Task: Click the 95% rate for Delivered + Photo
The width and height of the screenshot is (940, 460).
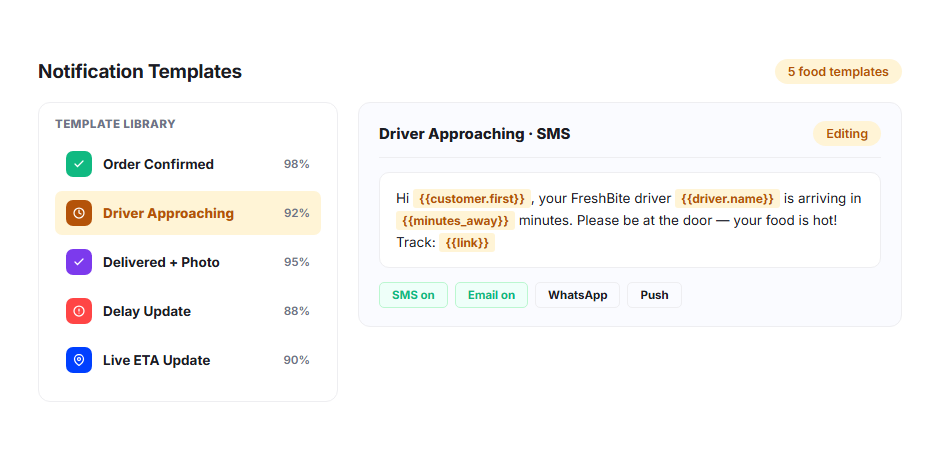Action: click(x=297, y=262)
